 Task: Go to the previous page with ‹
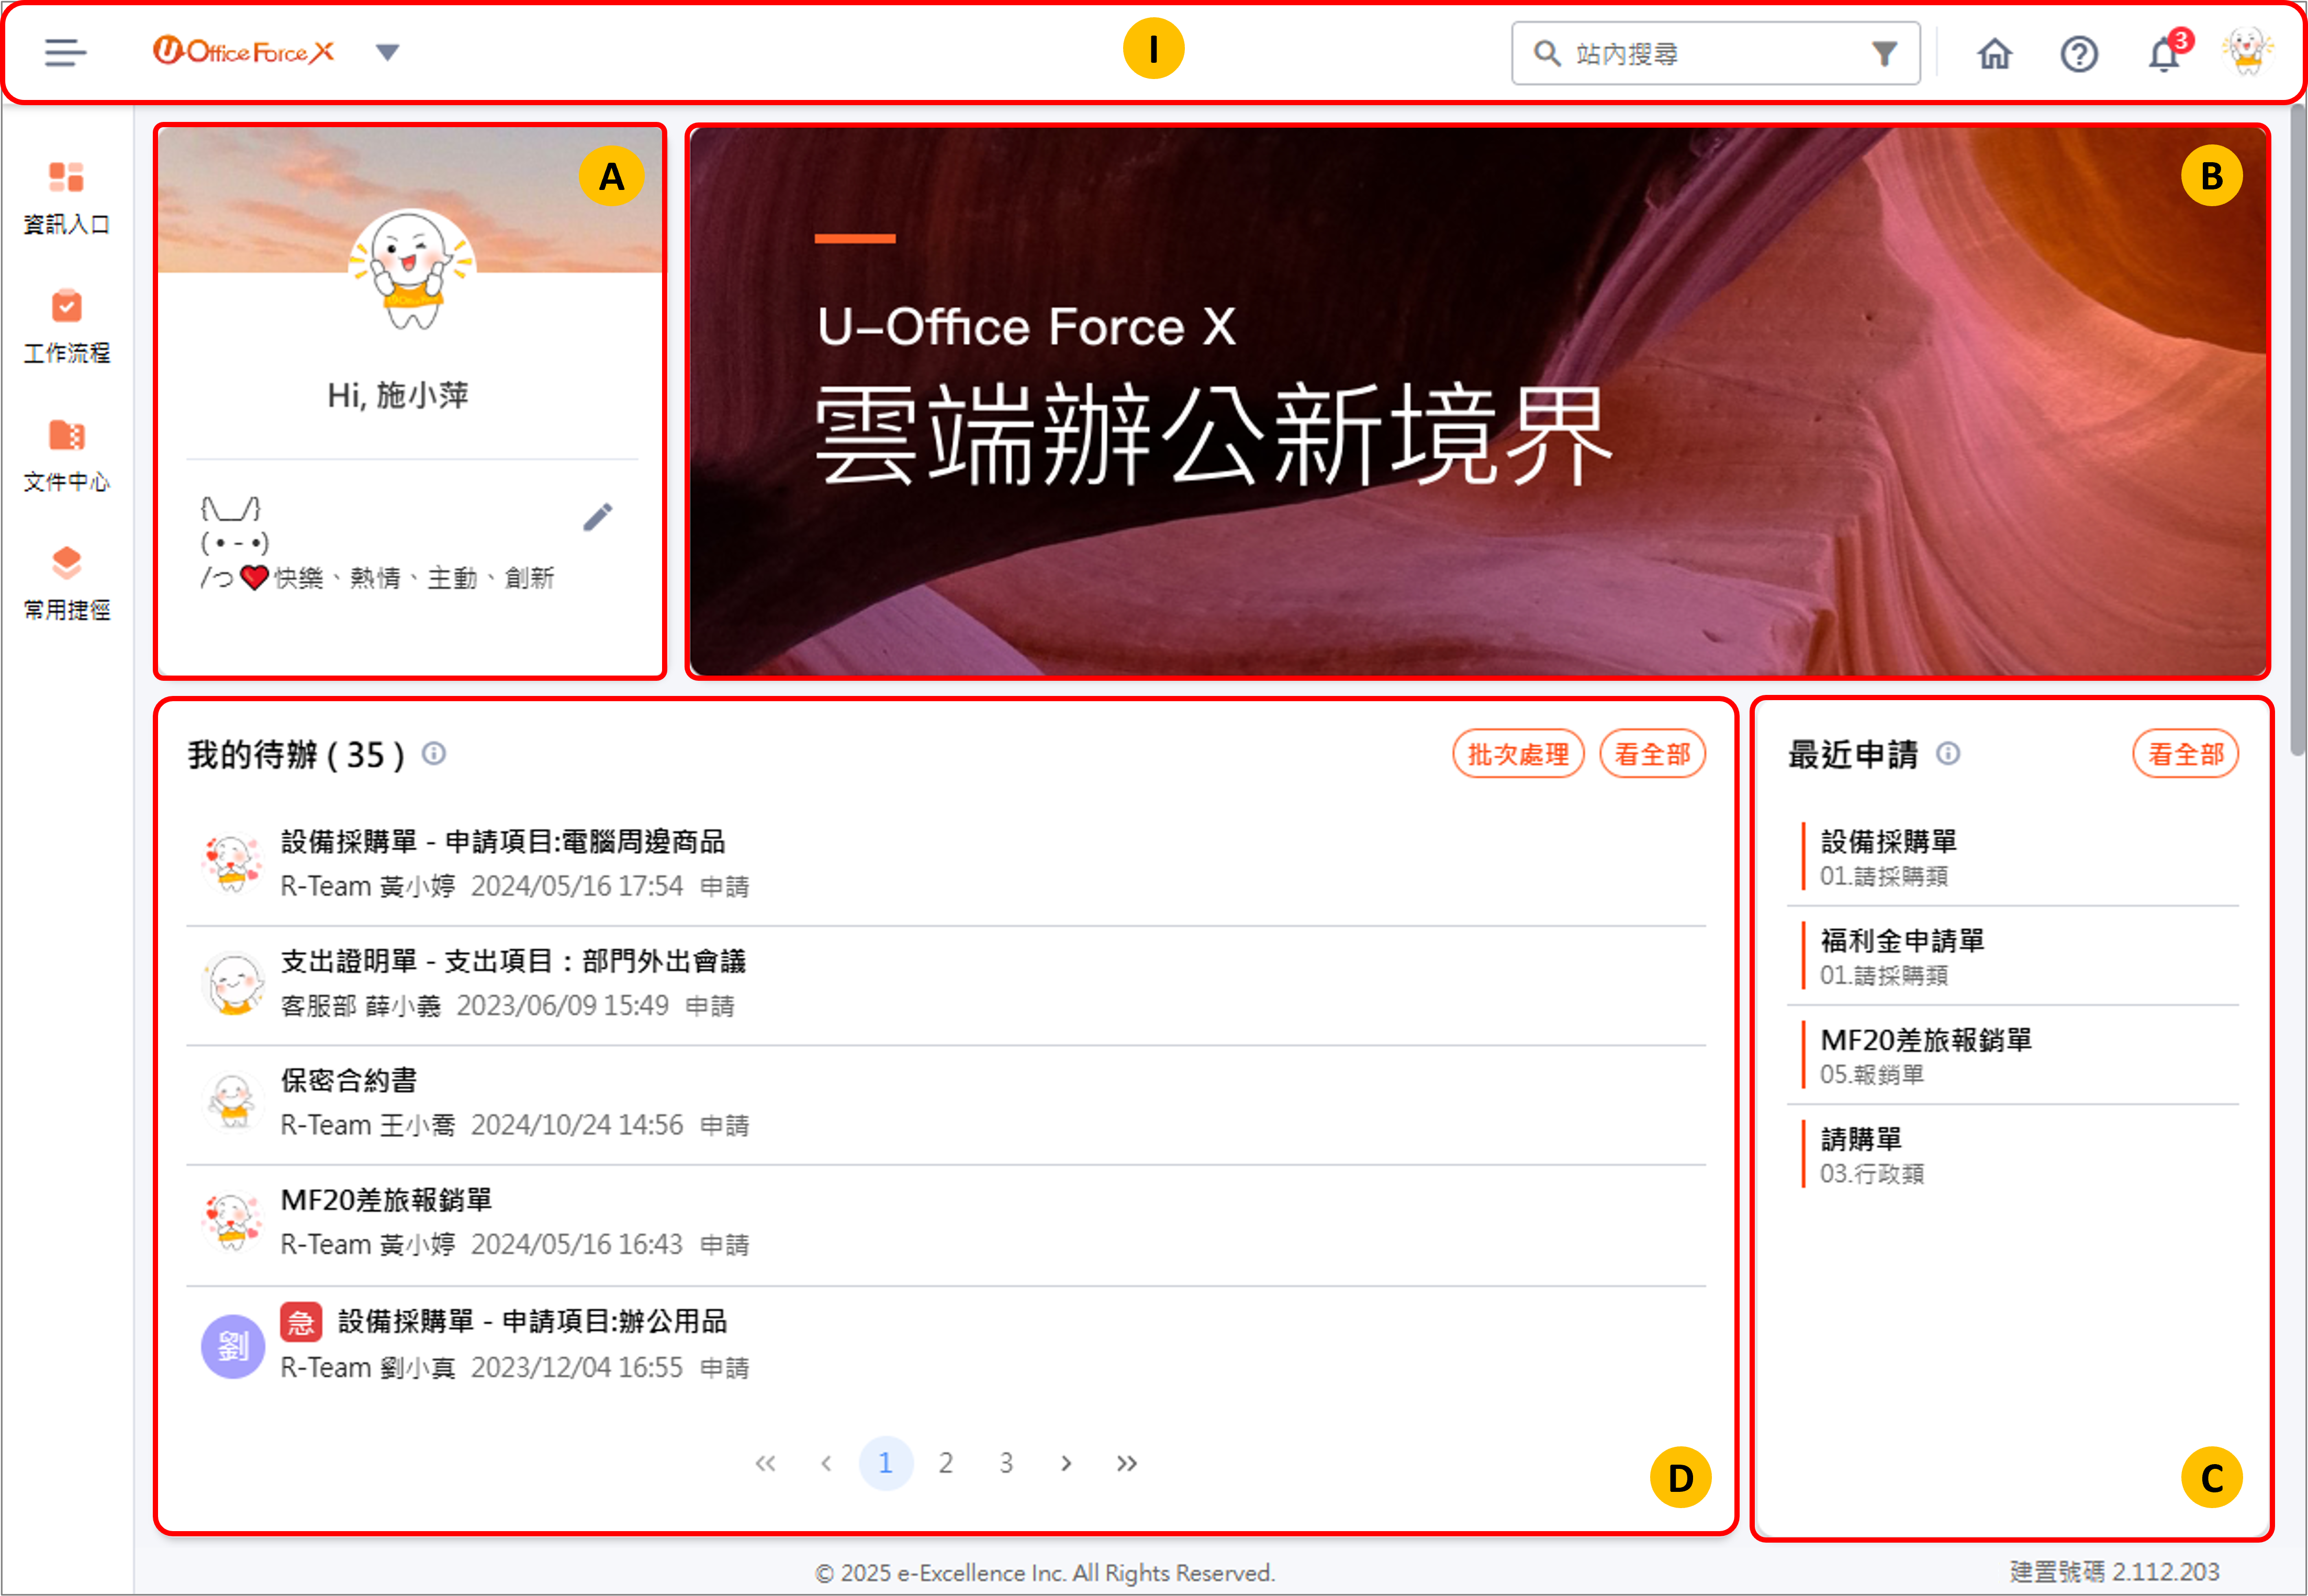[x=826, y=1463]
